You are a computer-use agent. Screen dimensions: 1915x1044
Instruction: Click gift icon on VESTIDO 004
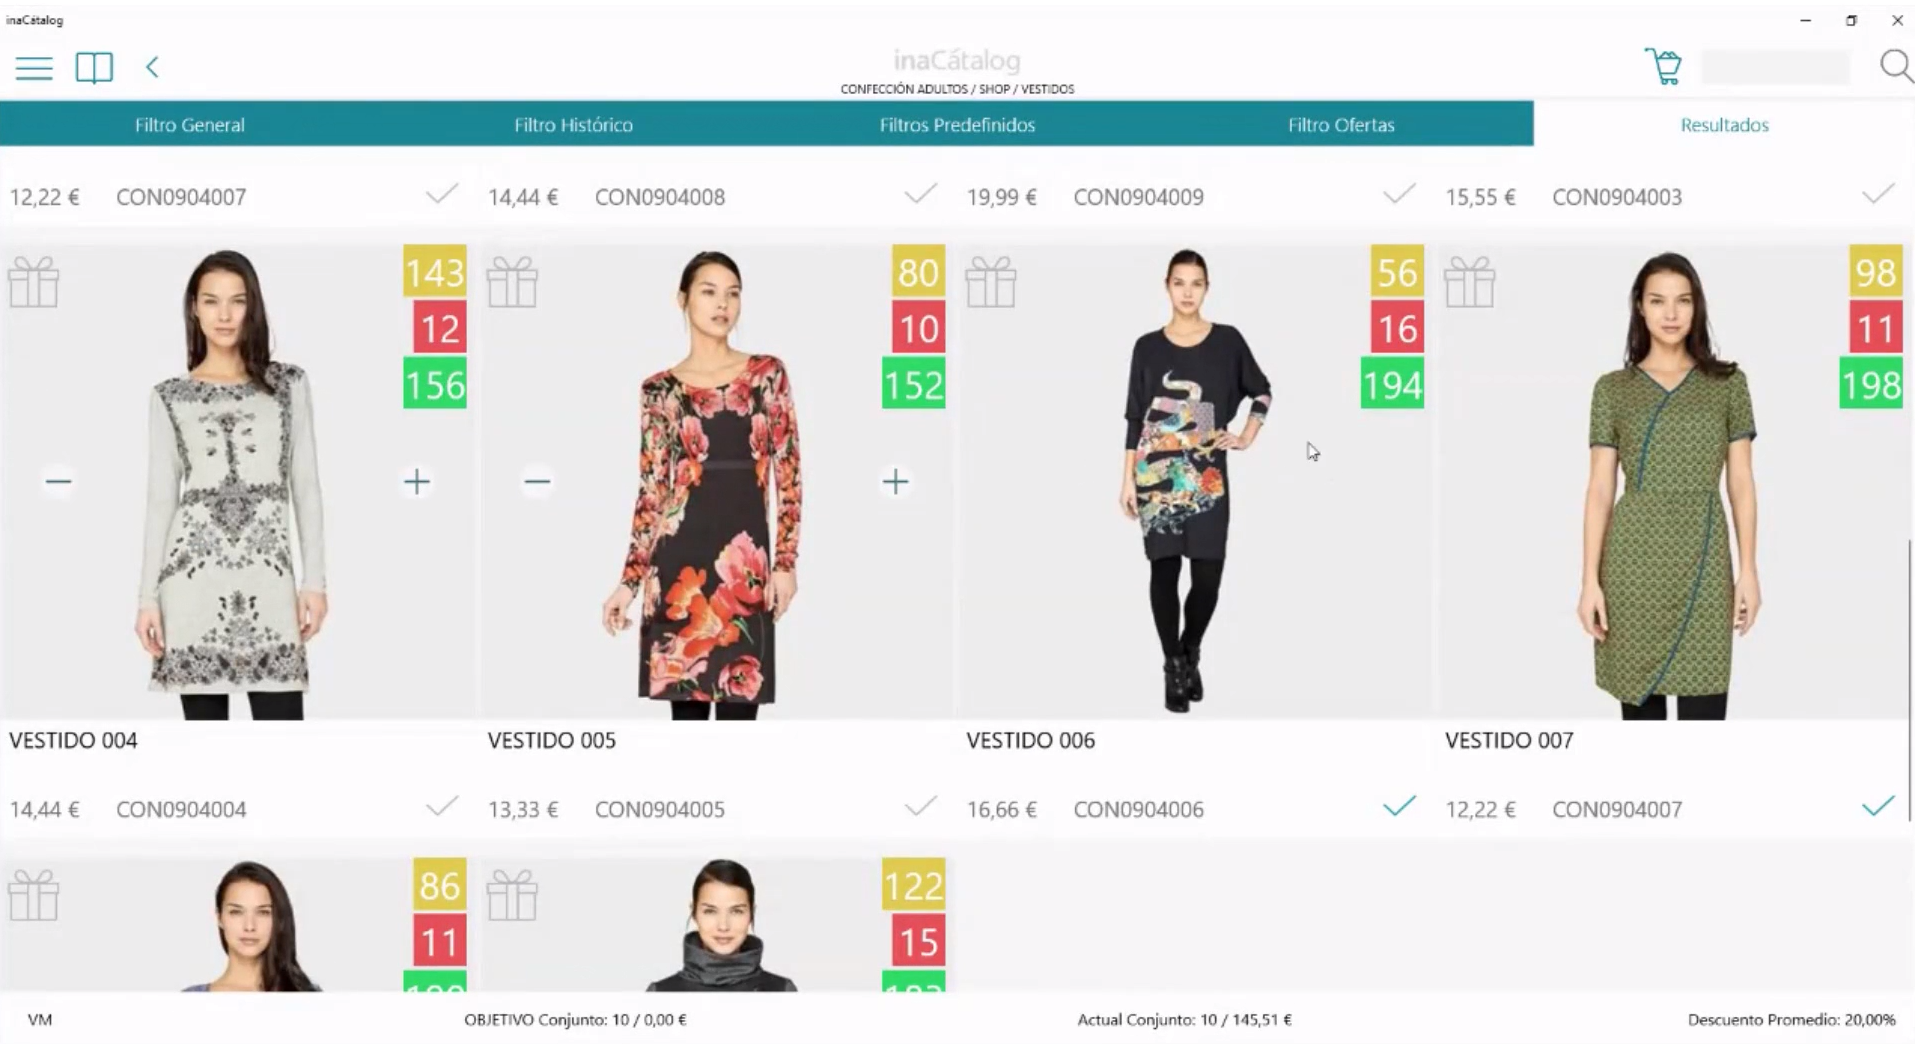[34, 282]
